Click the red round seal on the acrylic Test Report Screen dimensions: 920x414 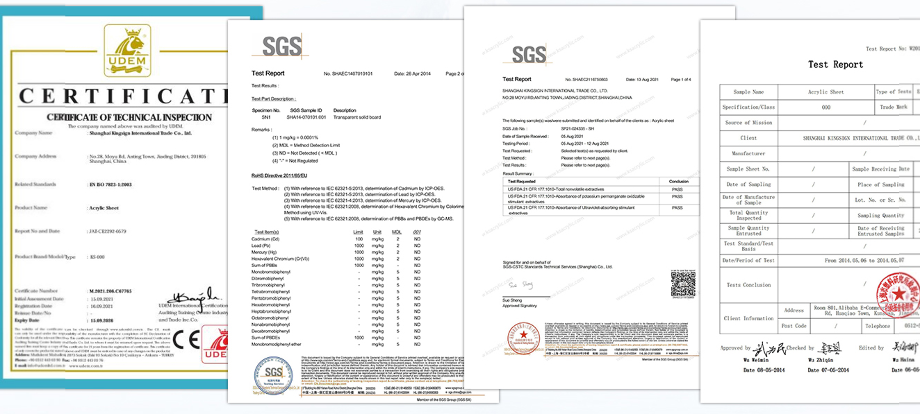(899, 296)
